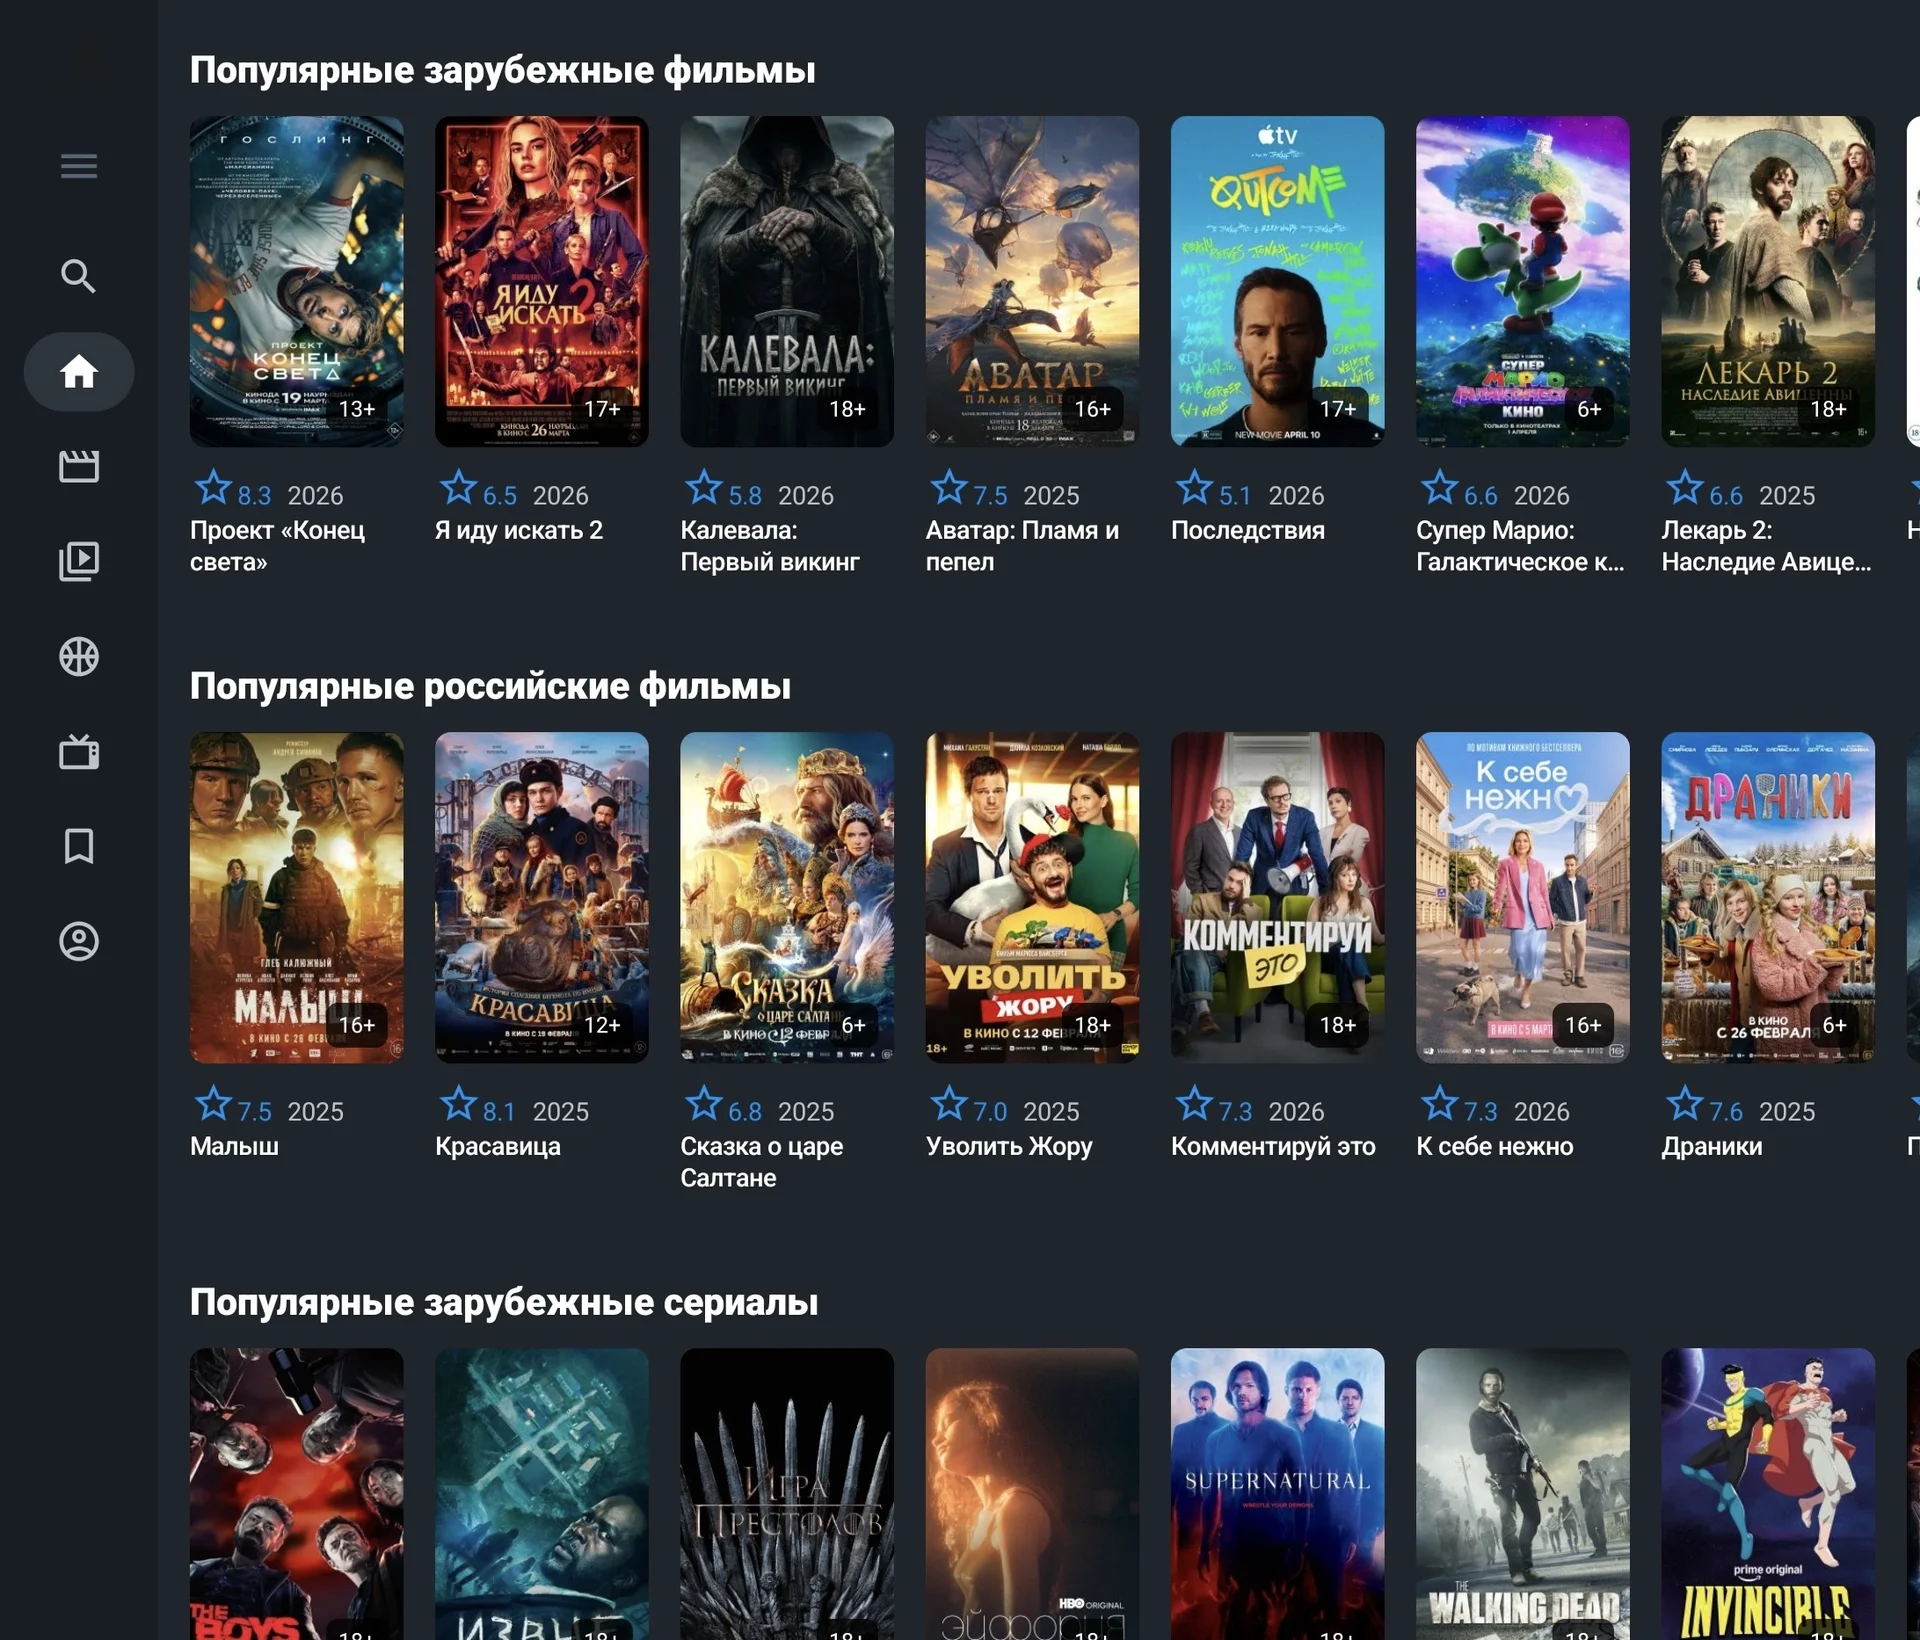This screenshot has height=1640, width=1920.
Task: Open the Outcome poster with Apple TV logo
Action: point(1278,281)
